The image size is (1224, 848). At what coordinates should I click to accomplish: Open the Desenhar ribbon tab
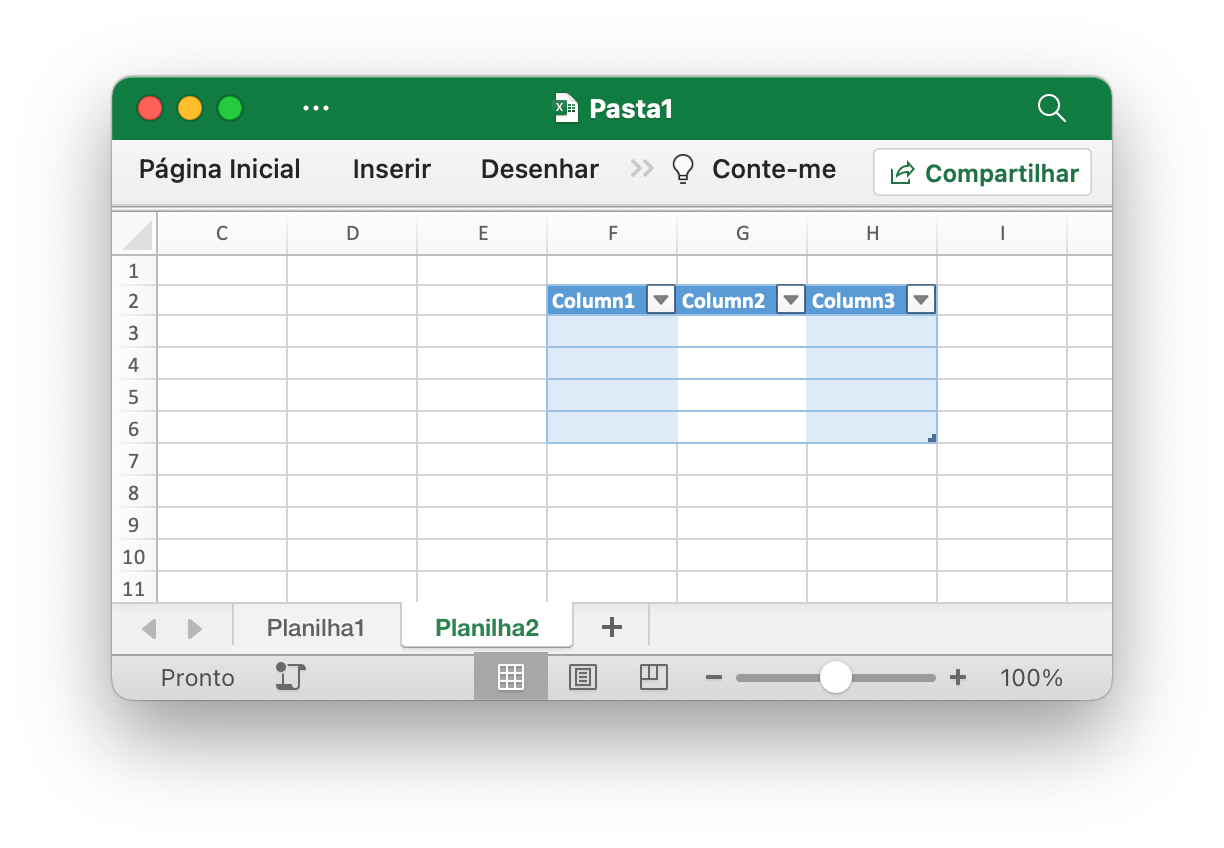coord(540,170)
